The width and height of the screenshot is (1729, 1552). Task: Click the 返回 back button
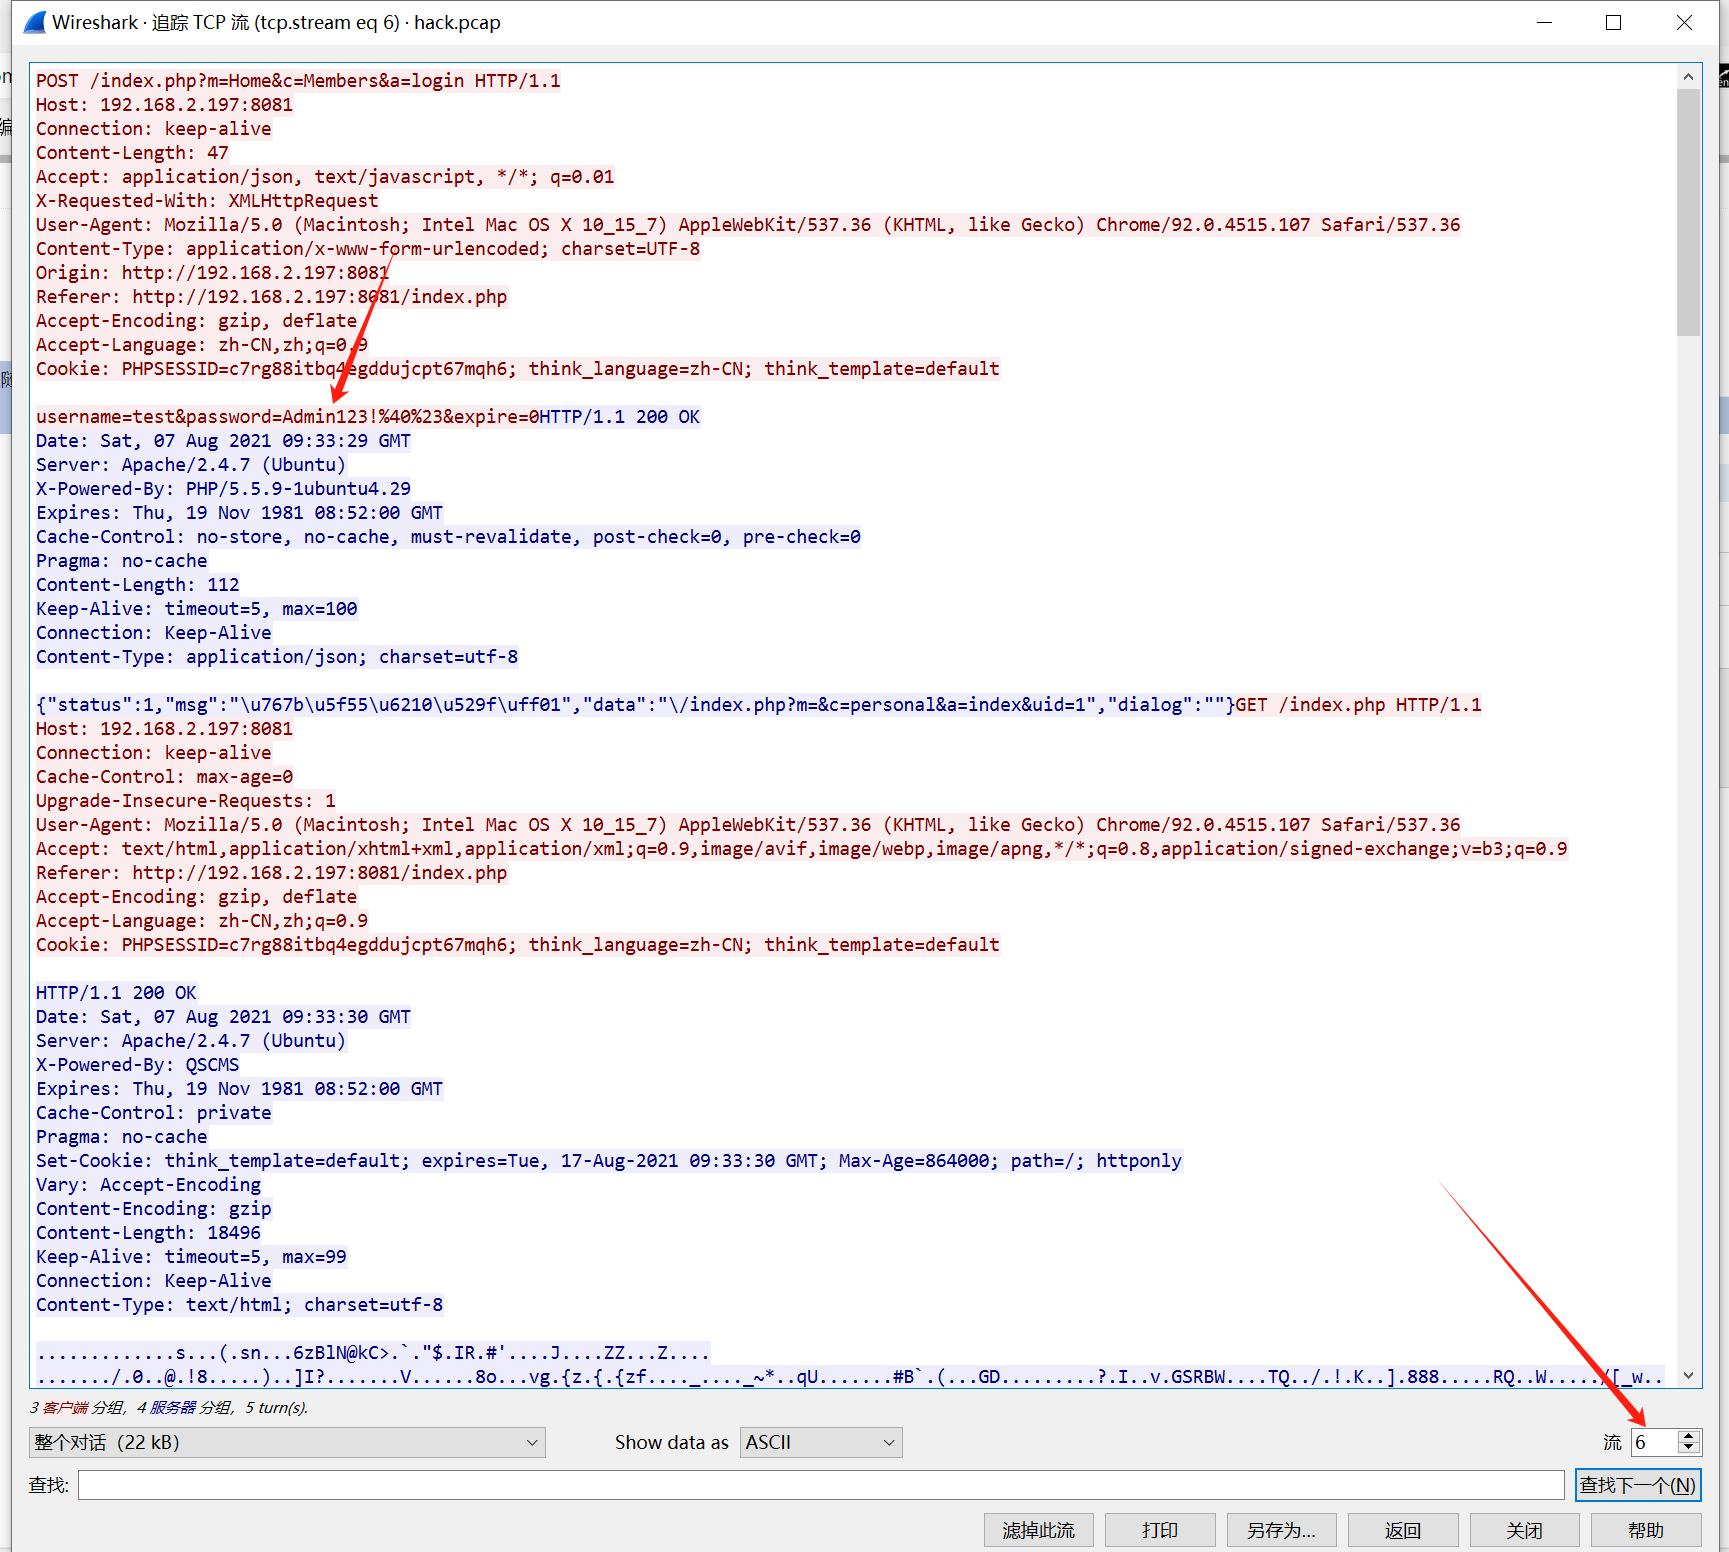coord(1403,1530)
